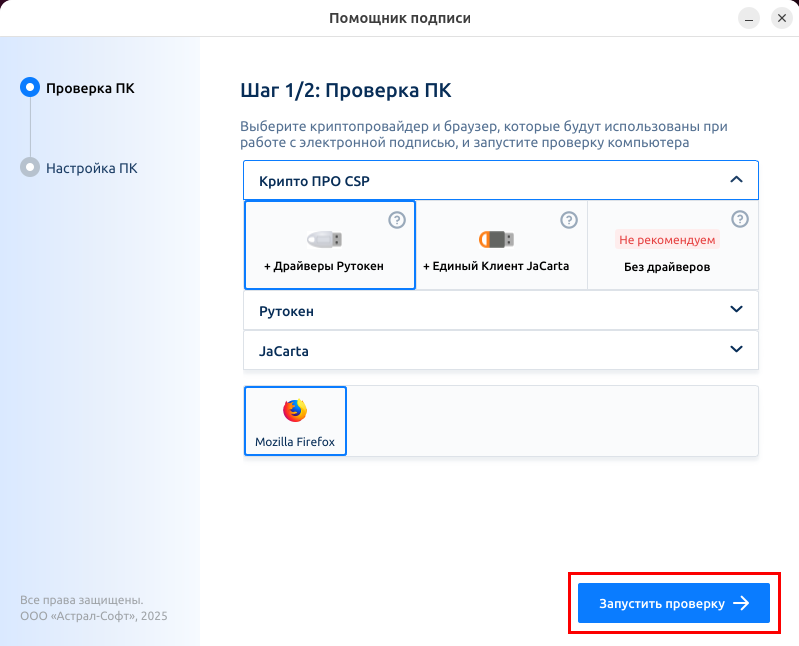Select the + Единый Клиент JaCarta card
Viewport: 799px width, 646px height.
point(502,245)
